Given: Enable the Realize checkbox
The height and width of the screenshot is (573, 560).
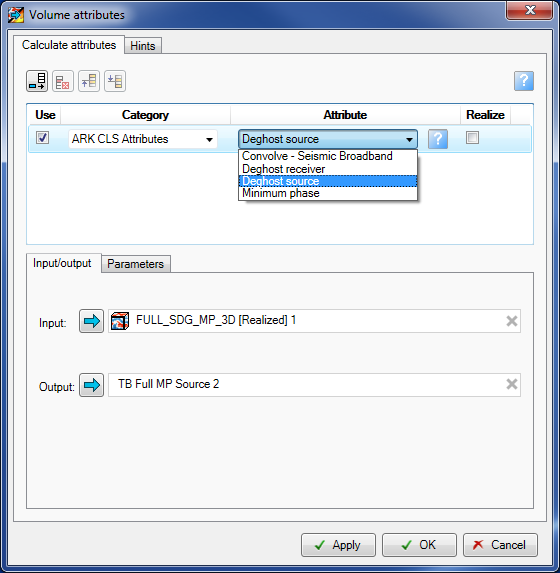Looking at the screenshot, I should click(x=472, y=138).
